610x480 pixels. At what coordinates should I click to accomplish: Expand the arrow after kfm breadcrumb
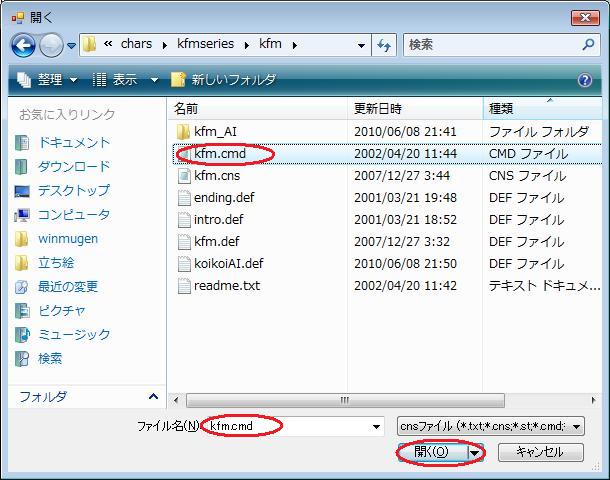(294, 45)
